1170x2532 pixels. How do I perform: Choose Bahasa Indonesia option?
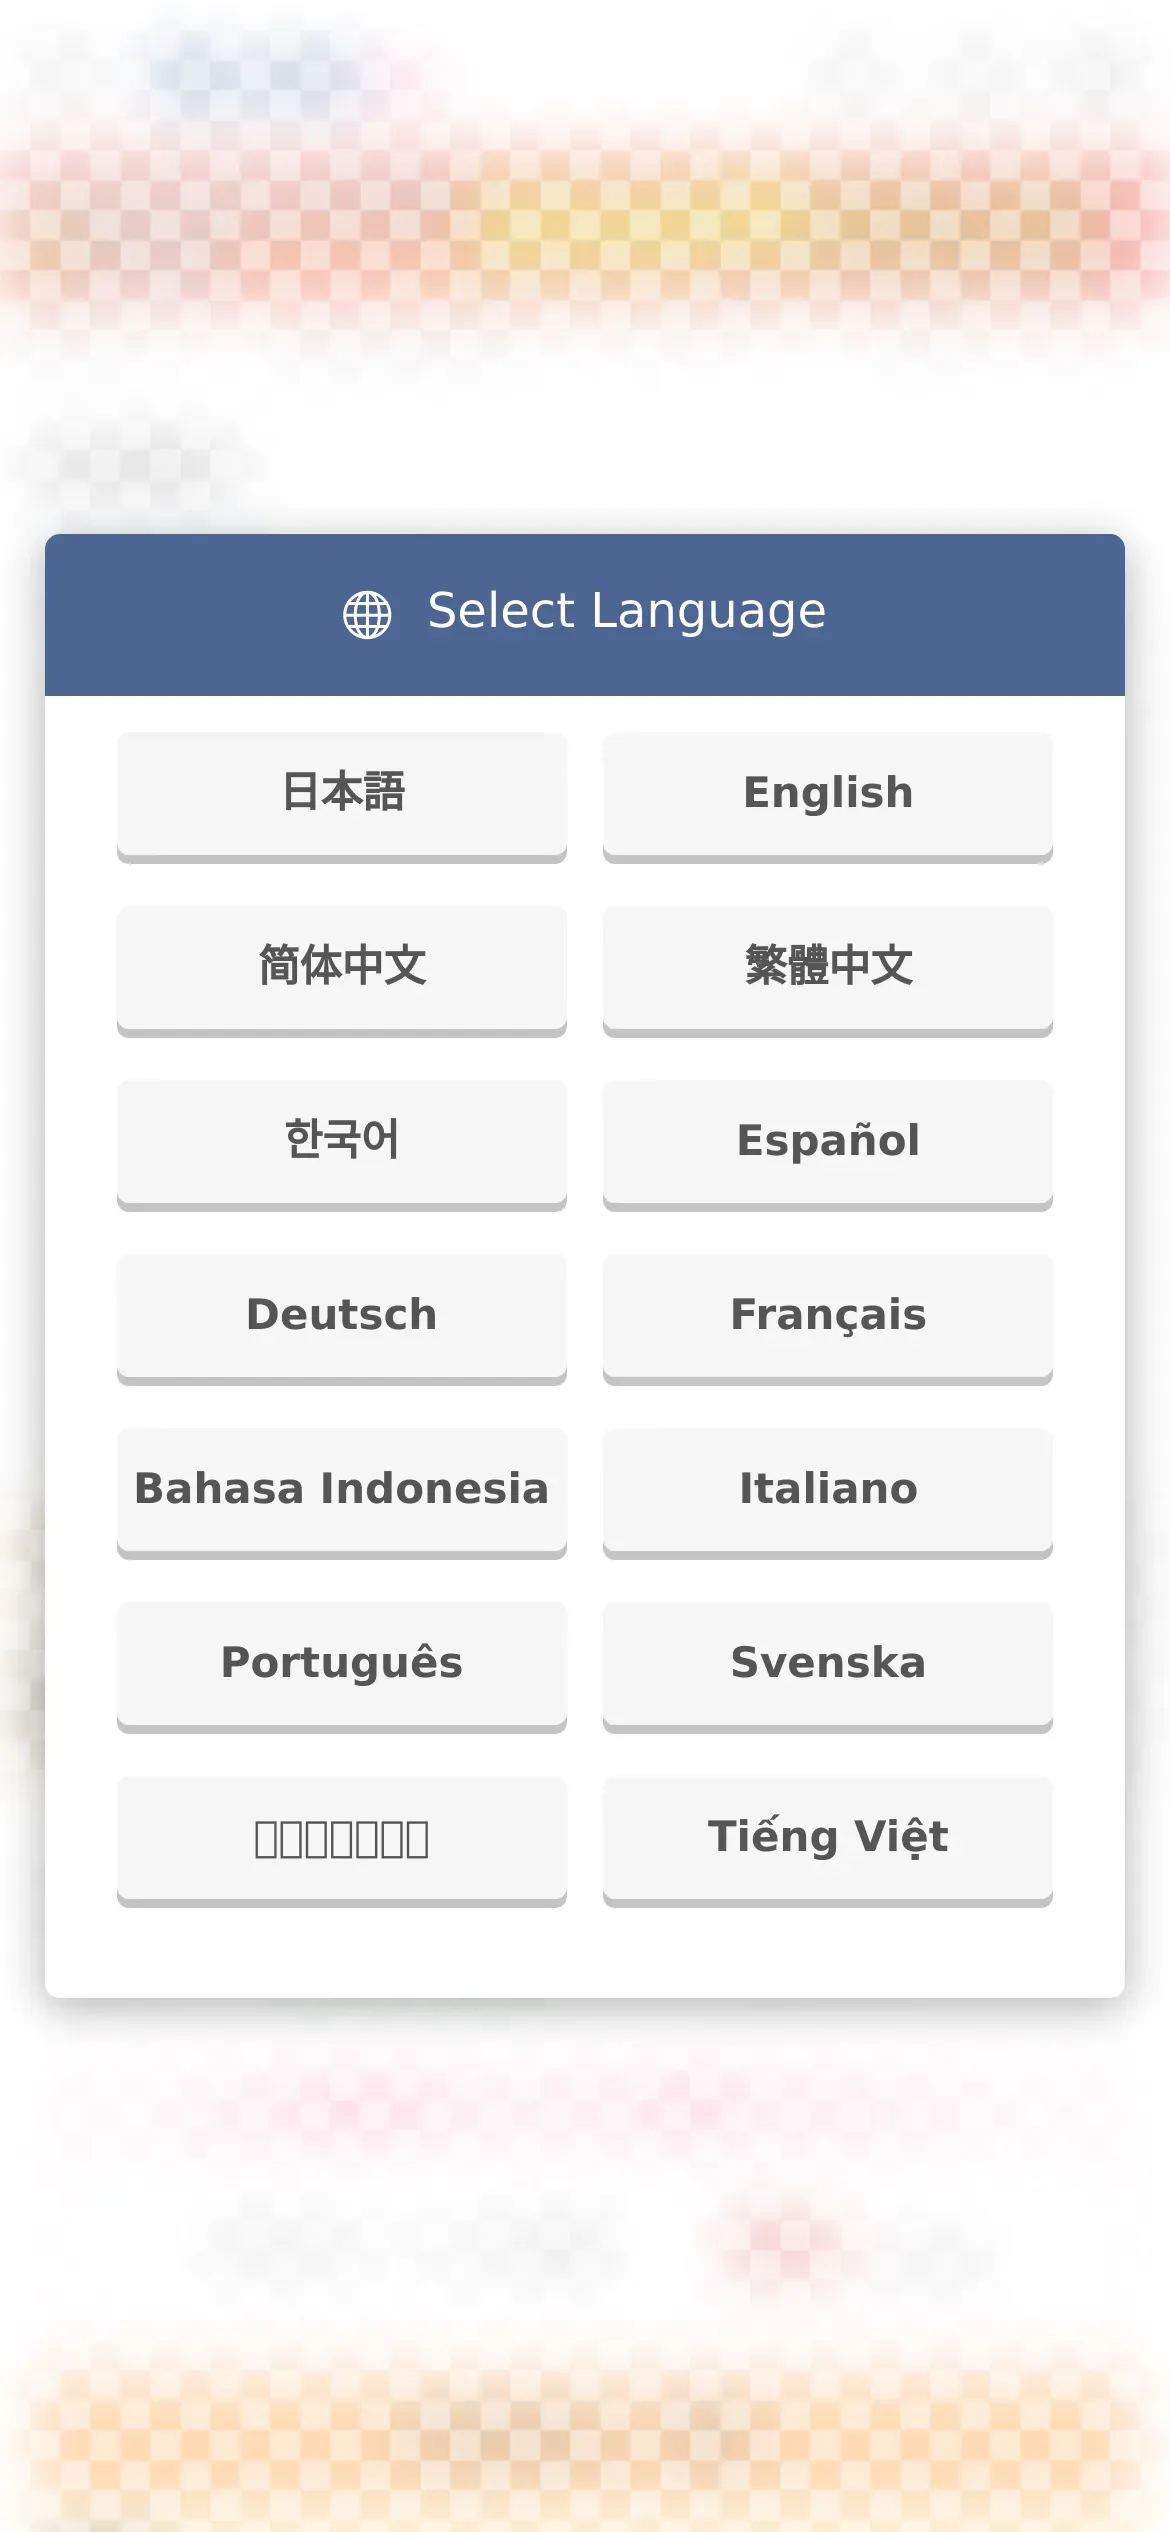(342, 1493)
